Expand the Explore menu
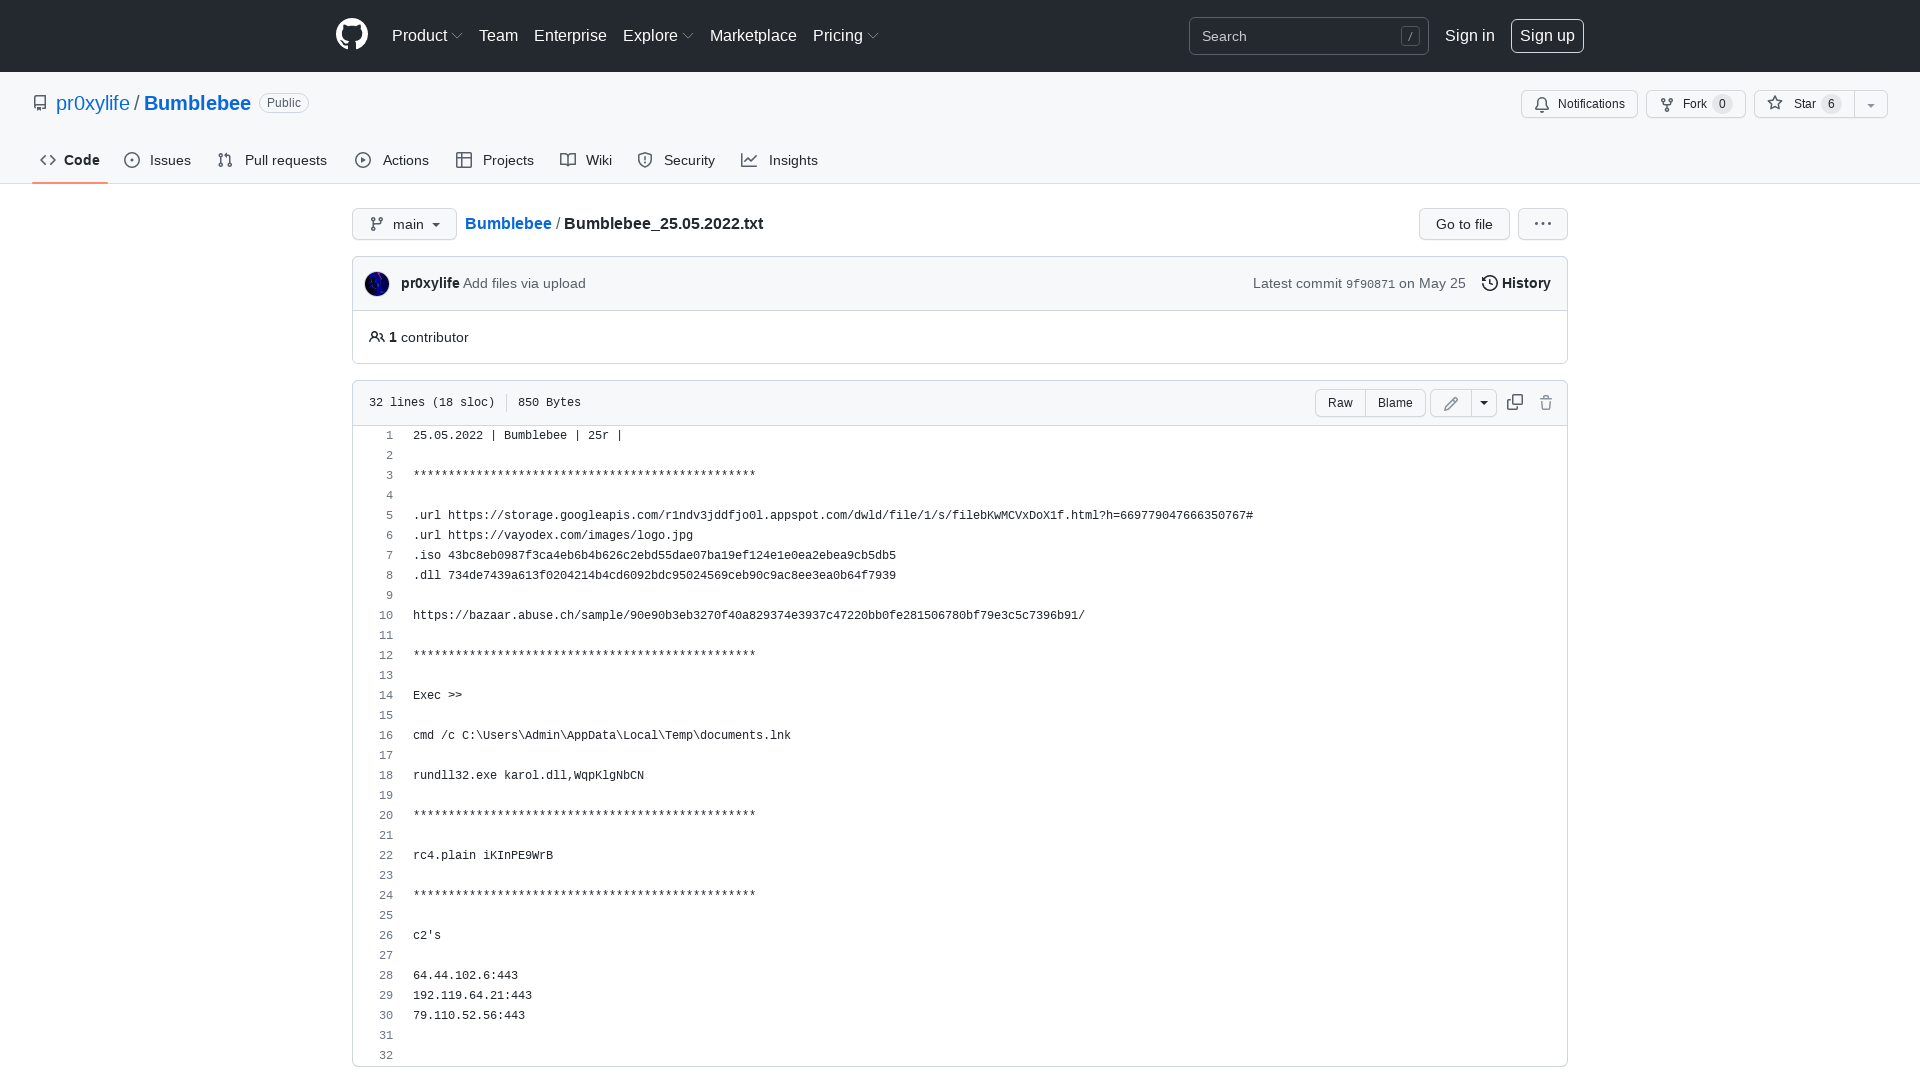This screenshot has width=1920, height=1080. (658, 35)
